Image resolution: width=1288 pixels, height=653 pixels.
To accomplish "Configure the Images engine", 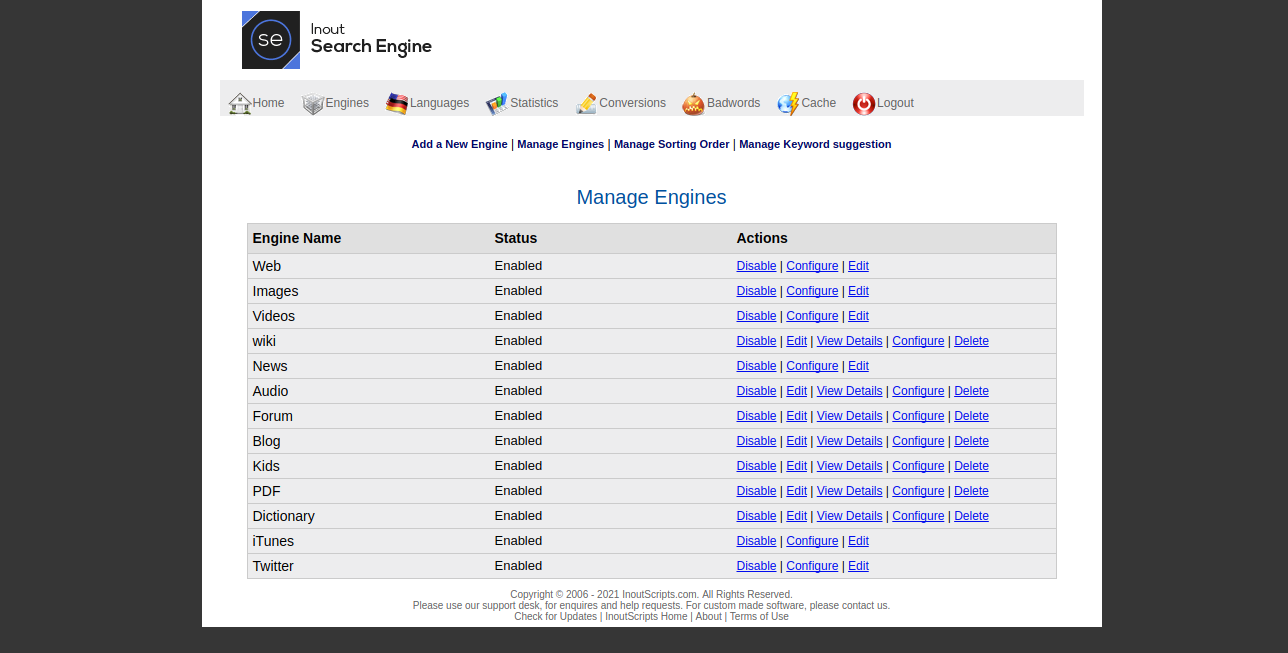I will click(812, 291).
